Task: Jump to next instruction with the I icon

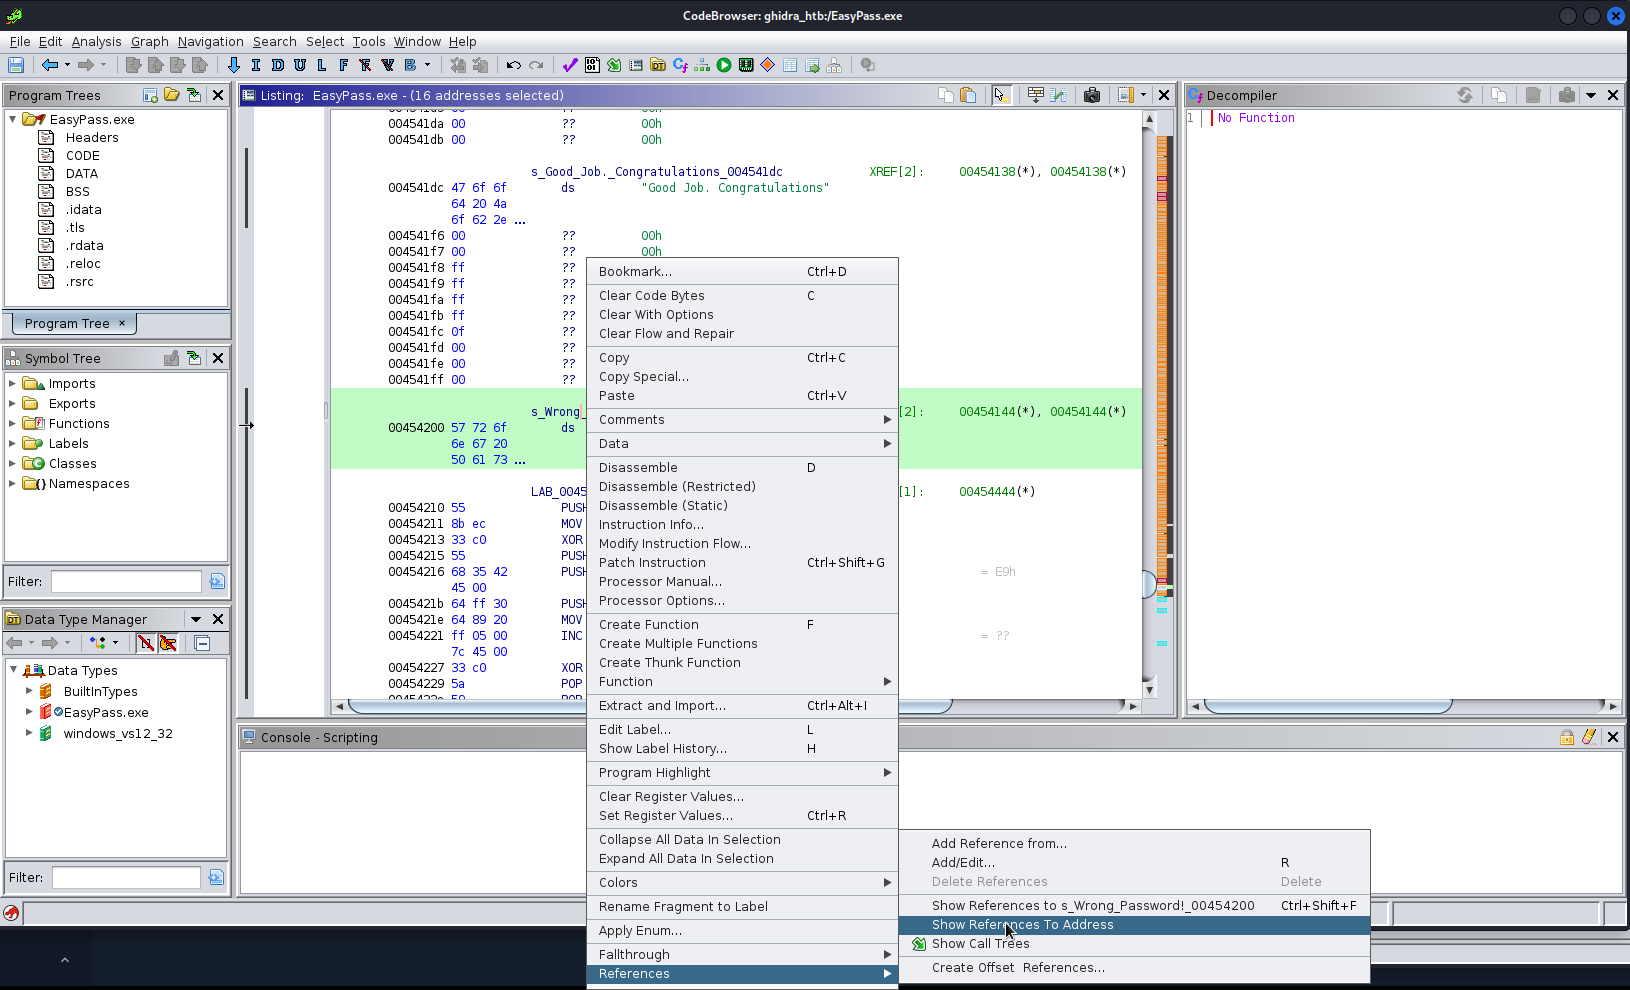Action: 256,65
